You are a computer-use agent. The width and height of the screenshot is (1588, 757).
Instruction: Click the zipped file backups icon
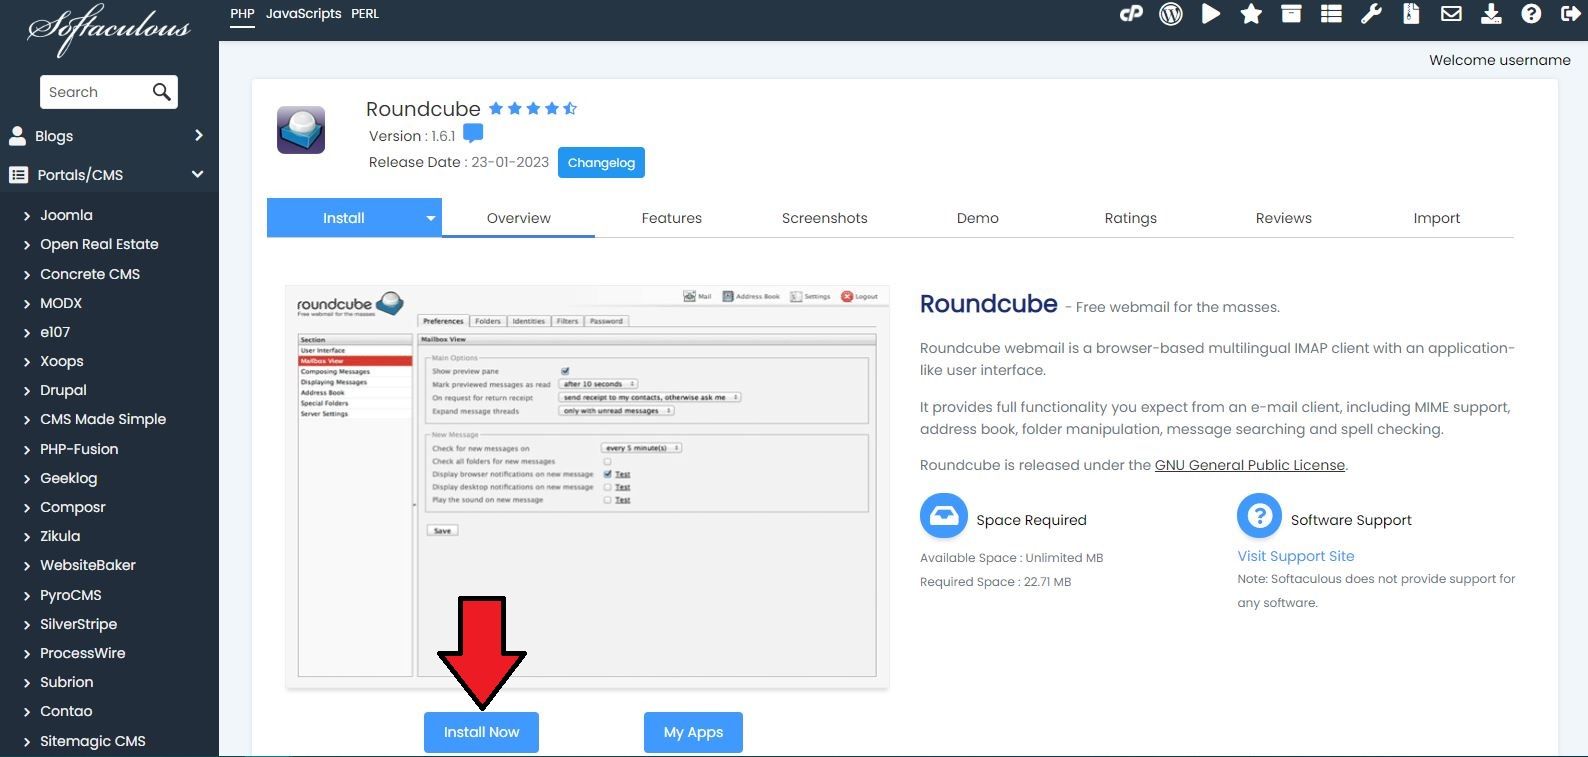[x=1411, y=14]
